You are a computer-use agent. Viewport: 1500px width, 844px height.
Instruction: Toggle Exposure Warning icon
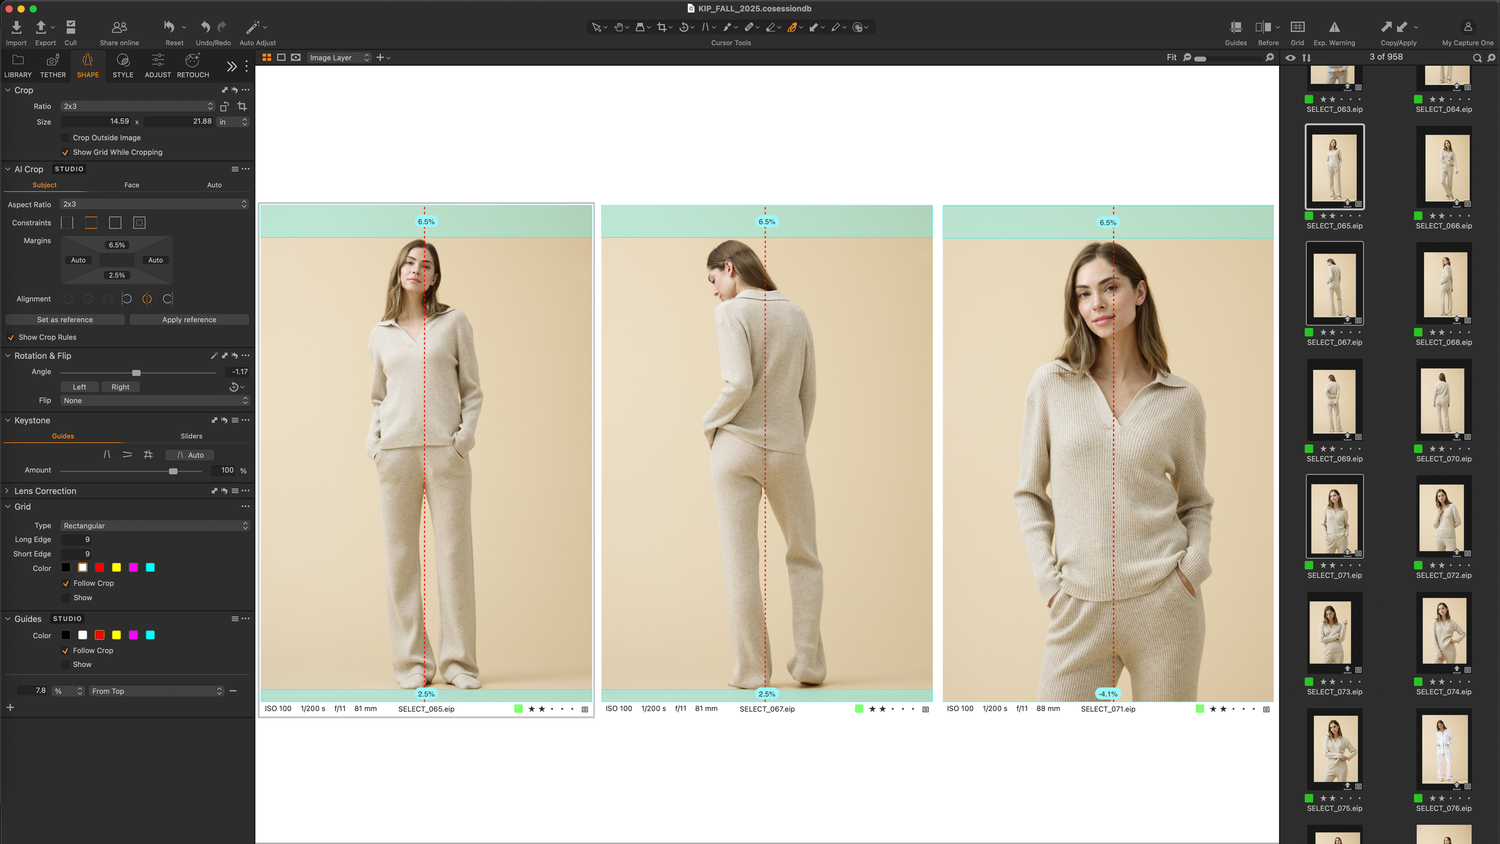[x=1334, y=28]
